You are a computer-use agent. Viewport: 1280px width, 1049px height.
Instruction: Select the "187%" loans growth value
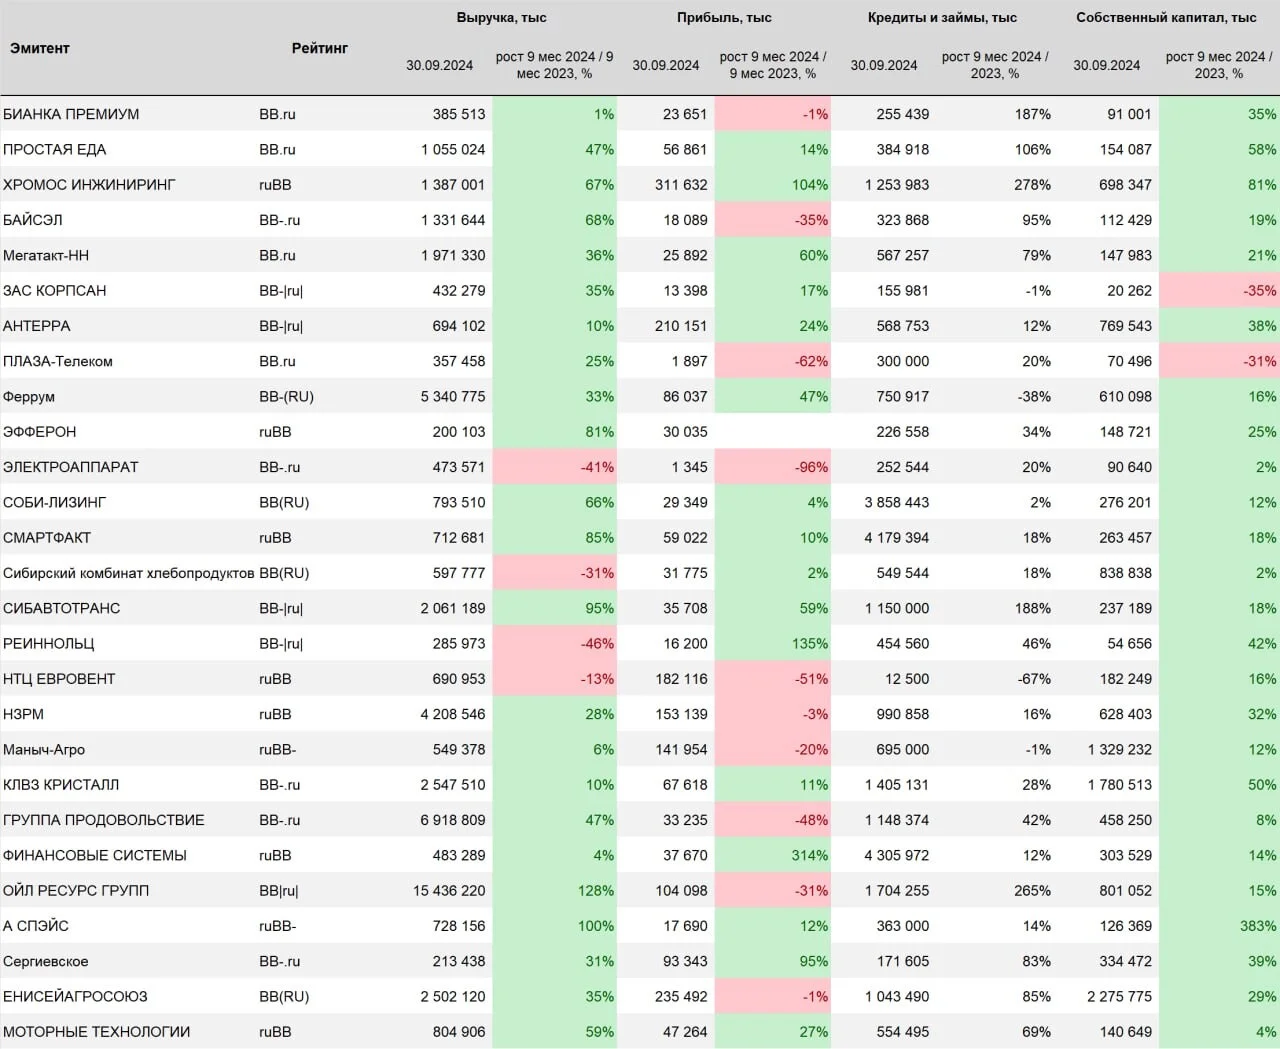pos(1032,114)
